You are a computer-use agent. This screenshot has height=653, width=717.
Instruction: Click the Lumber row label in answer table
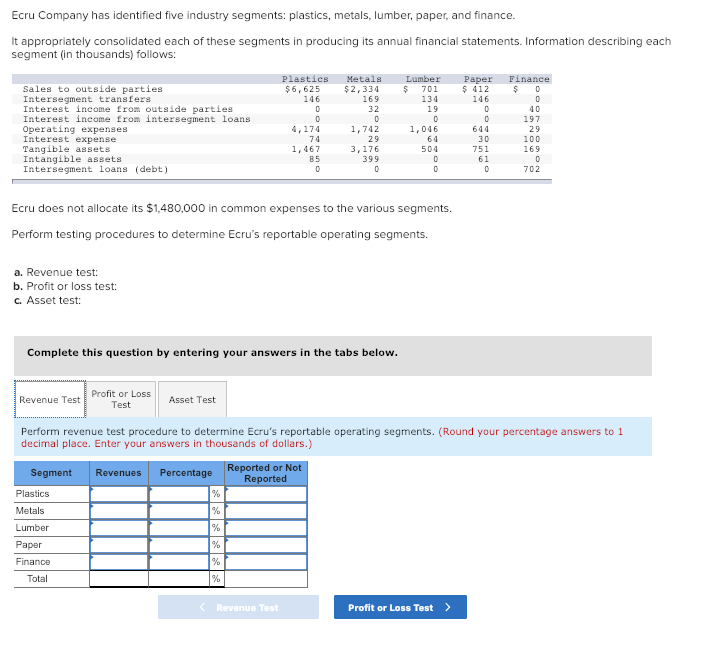32,528
